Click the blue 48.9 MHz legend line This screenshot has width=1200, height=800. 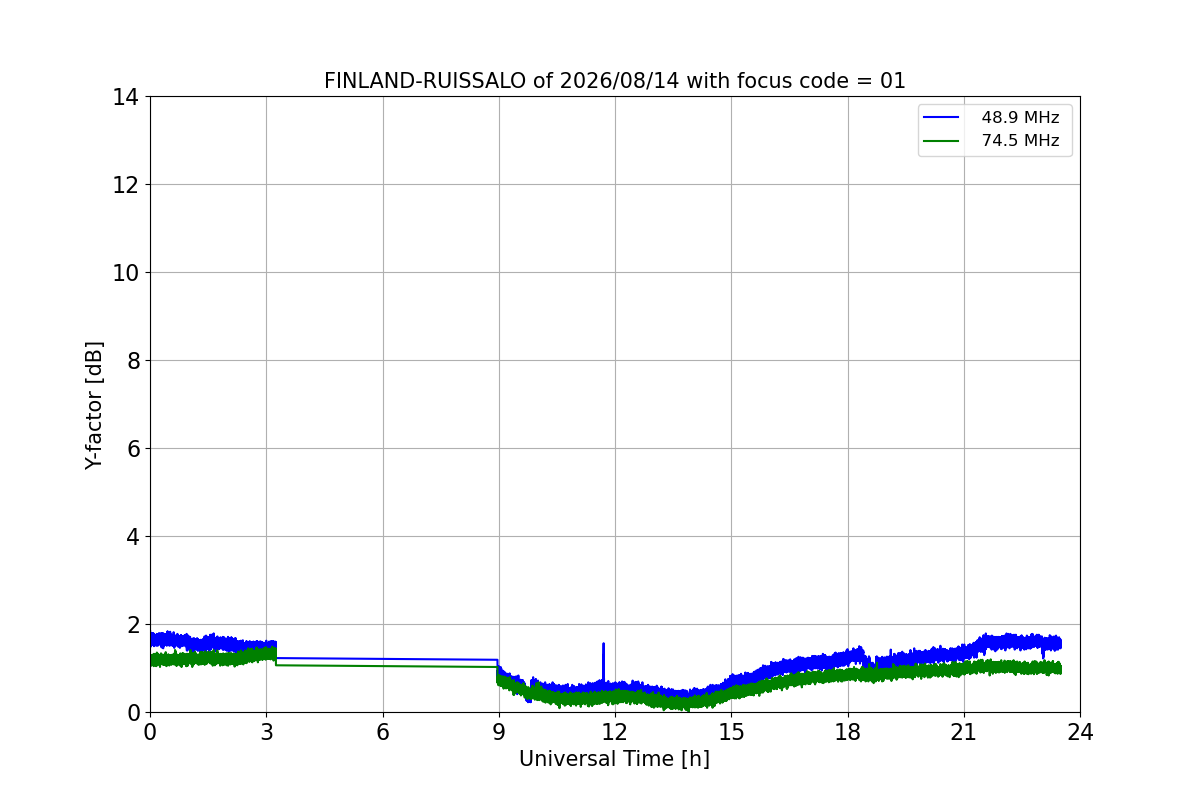coord(939,118)
